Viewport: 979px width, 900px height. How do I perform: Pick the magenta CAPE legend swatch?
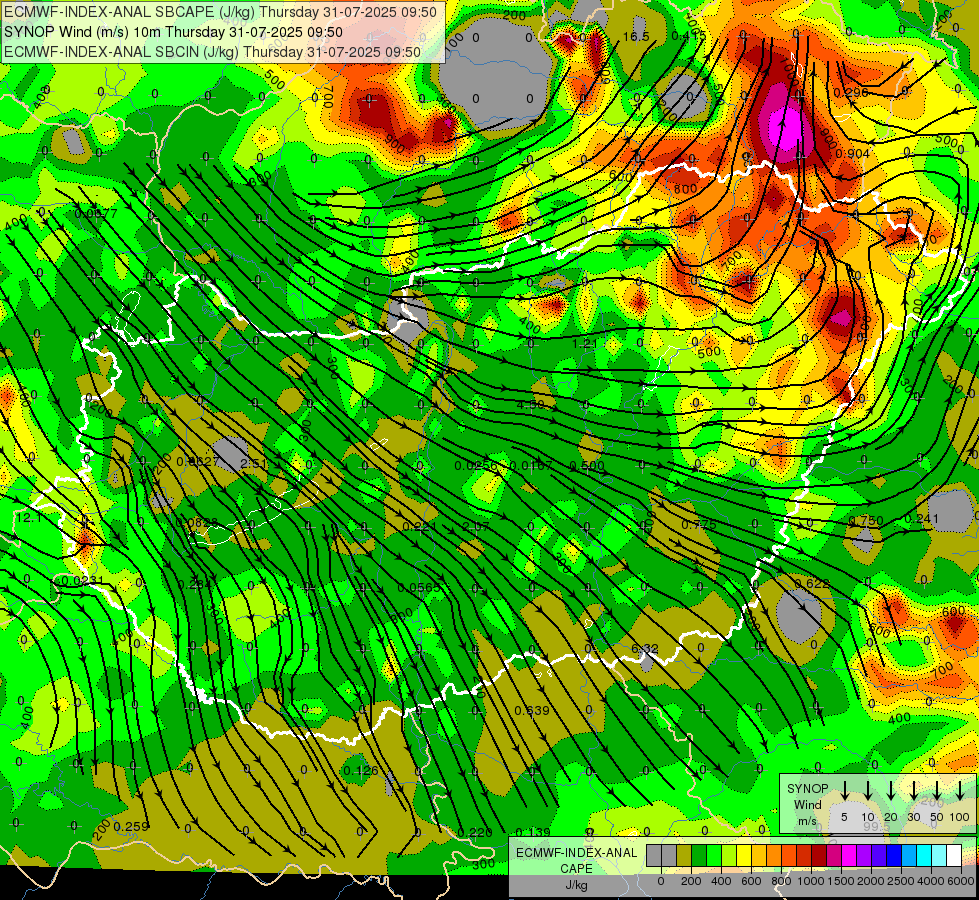click(x=849, y=855)
